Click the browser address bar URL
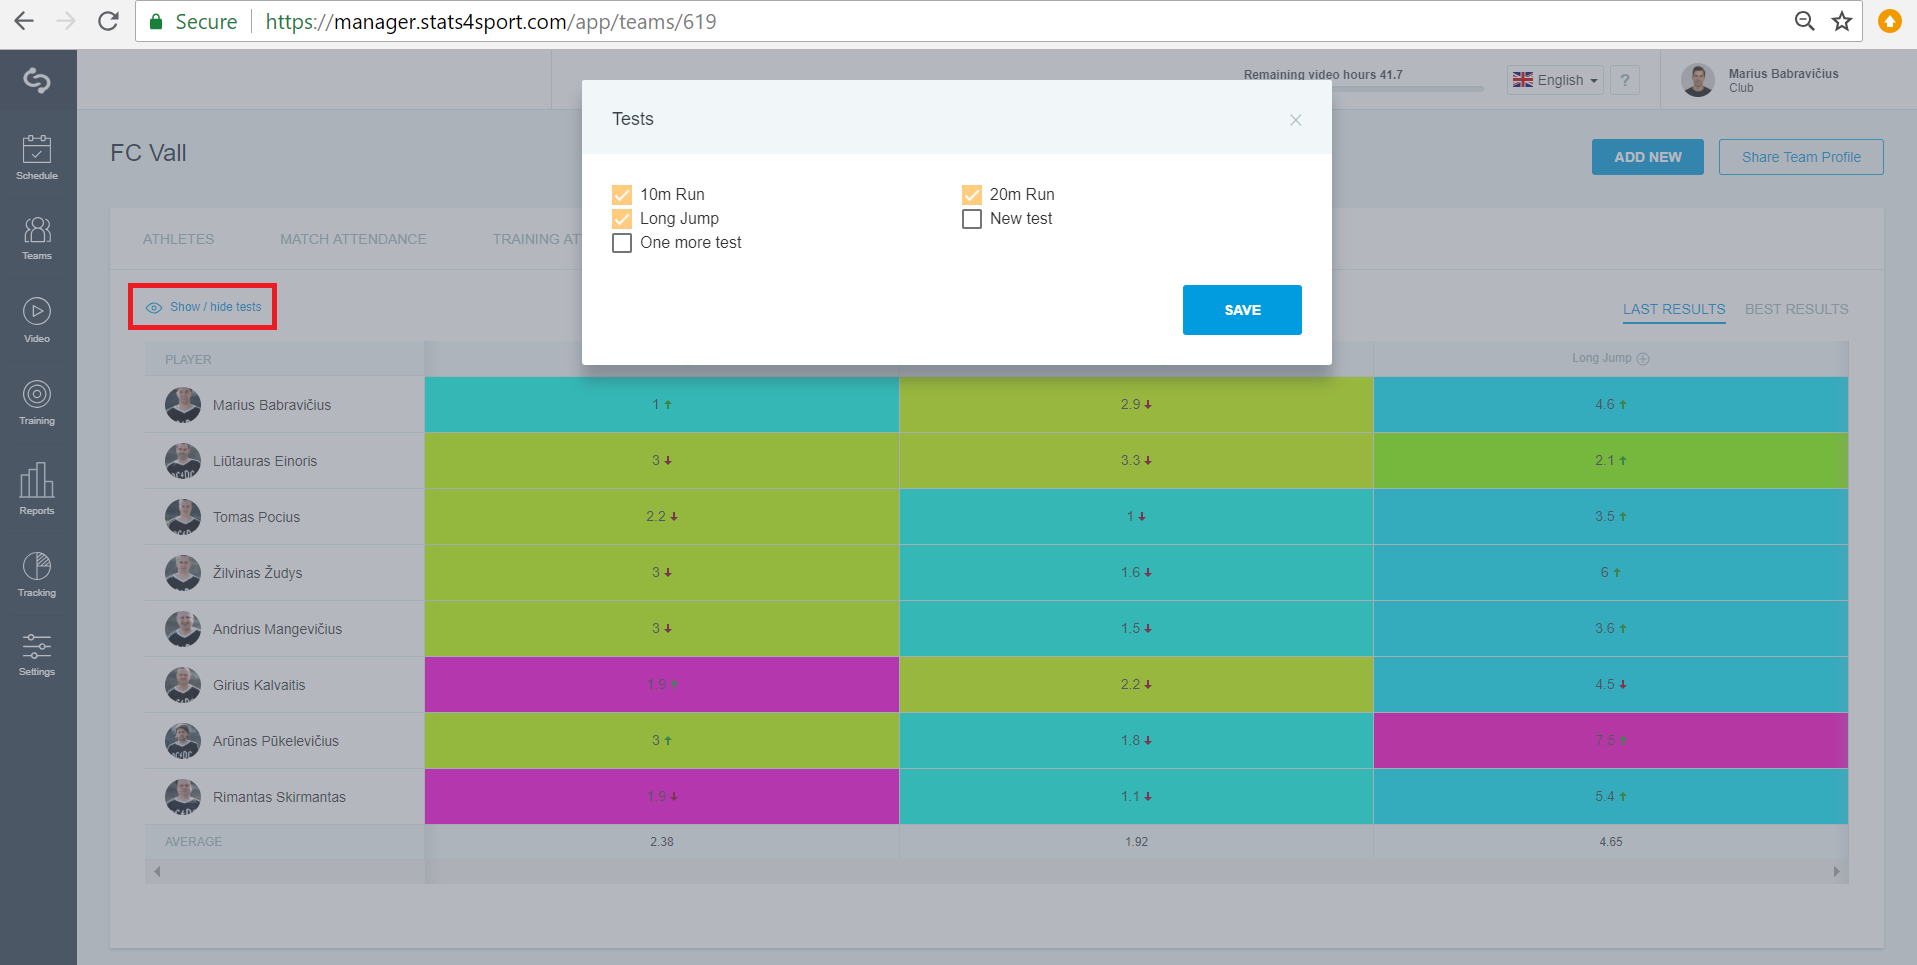The image size is (1917, 965). (491, 21)
